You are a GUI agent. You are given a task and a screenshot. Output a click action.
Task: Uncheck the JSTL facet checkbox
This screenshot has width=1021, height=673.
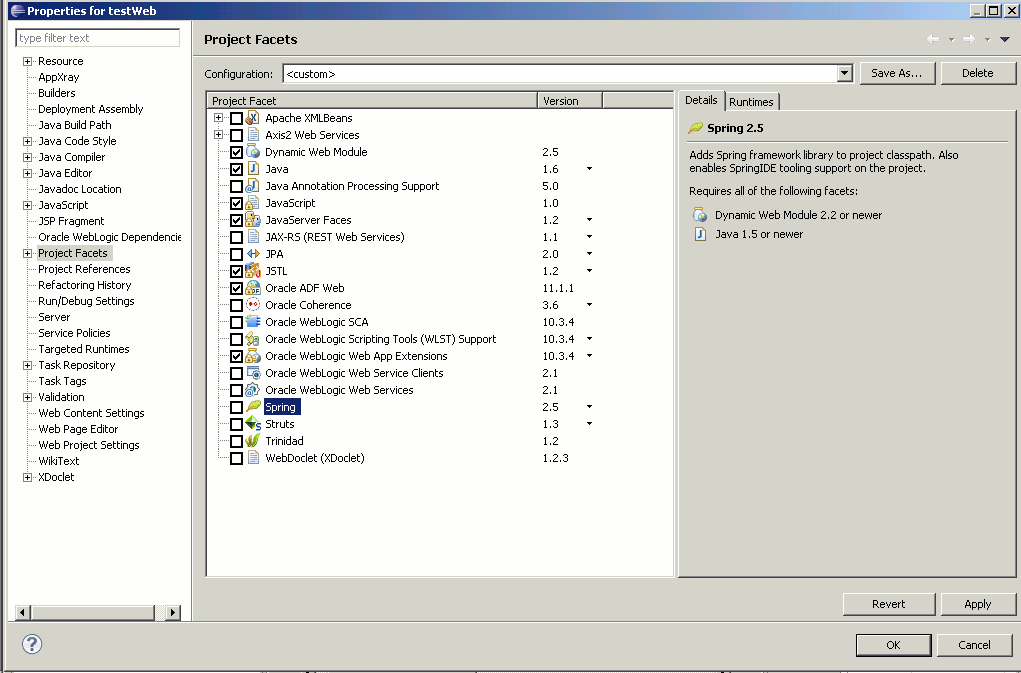click(x=236, y=271)
